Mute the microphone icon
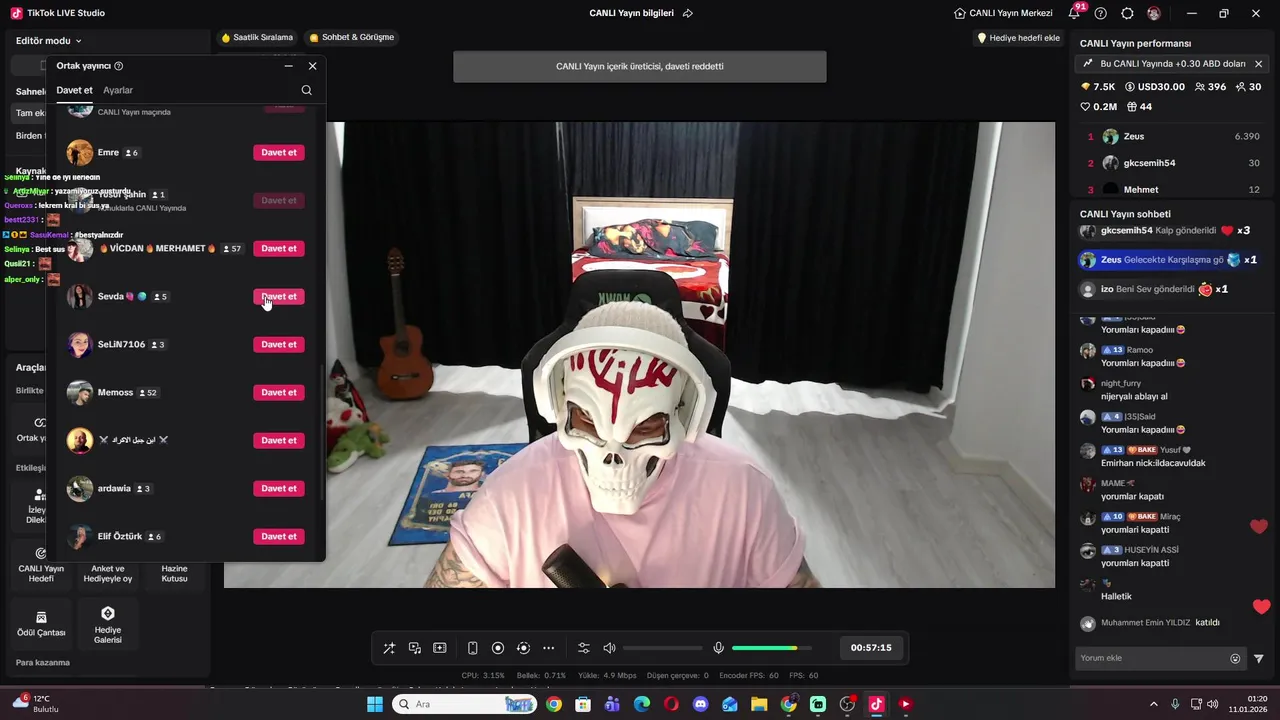Screen dimensions: 1280x720 coord(718,648)
